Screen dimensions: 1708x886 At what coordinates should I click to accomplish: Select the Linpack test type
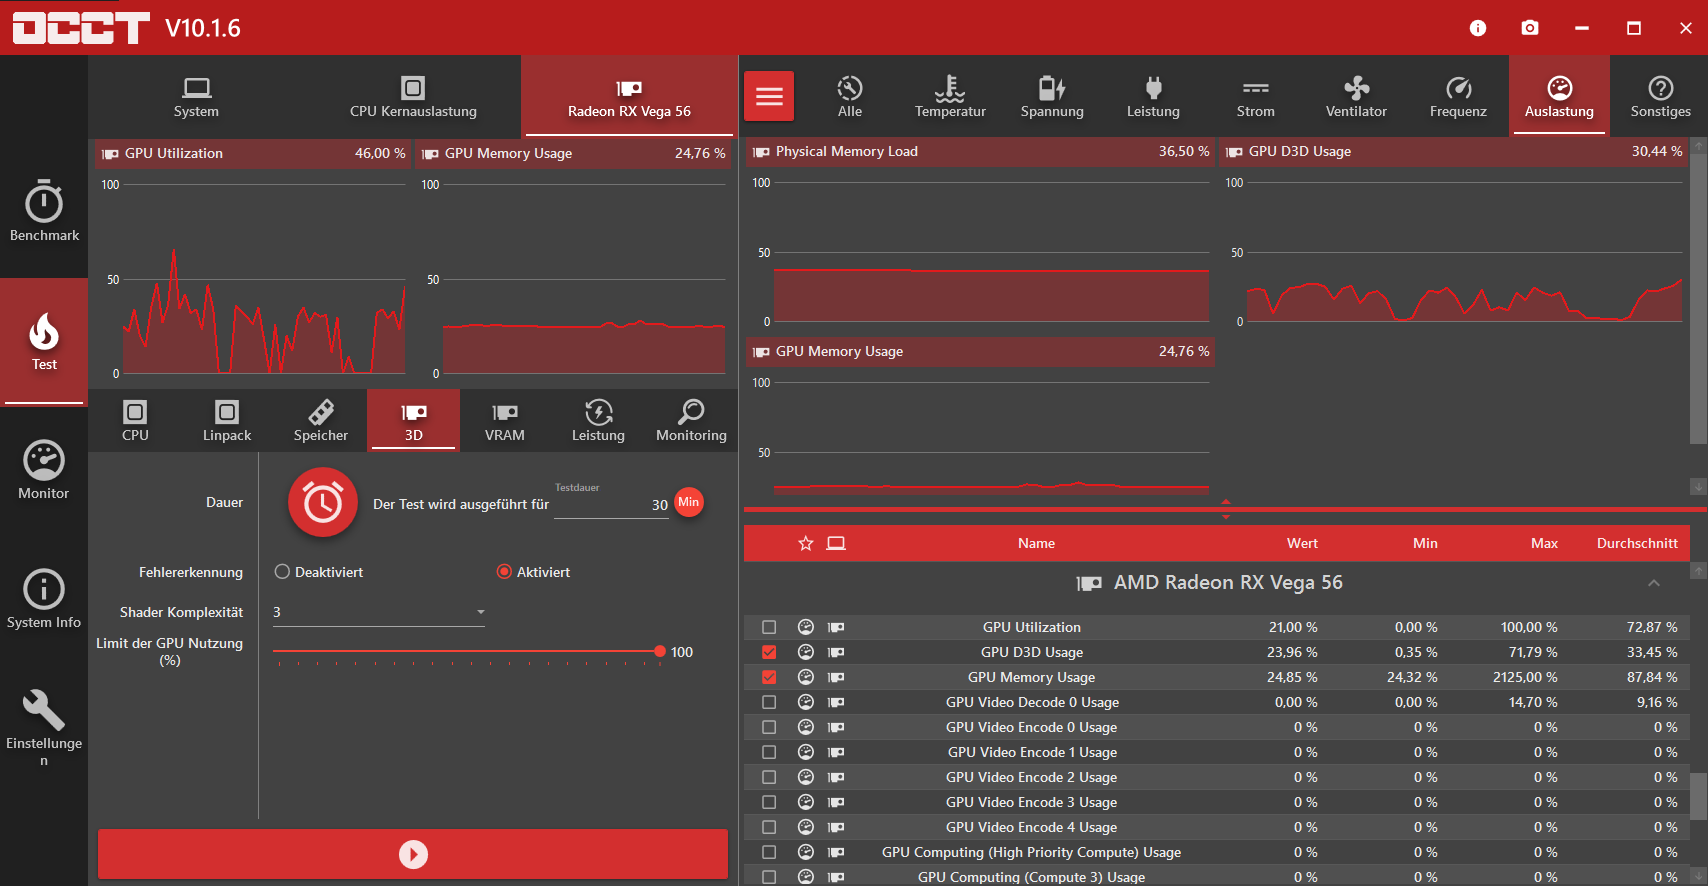click(227, 420)
